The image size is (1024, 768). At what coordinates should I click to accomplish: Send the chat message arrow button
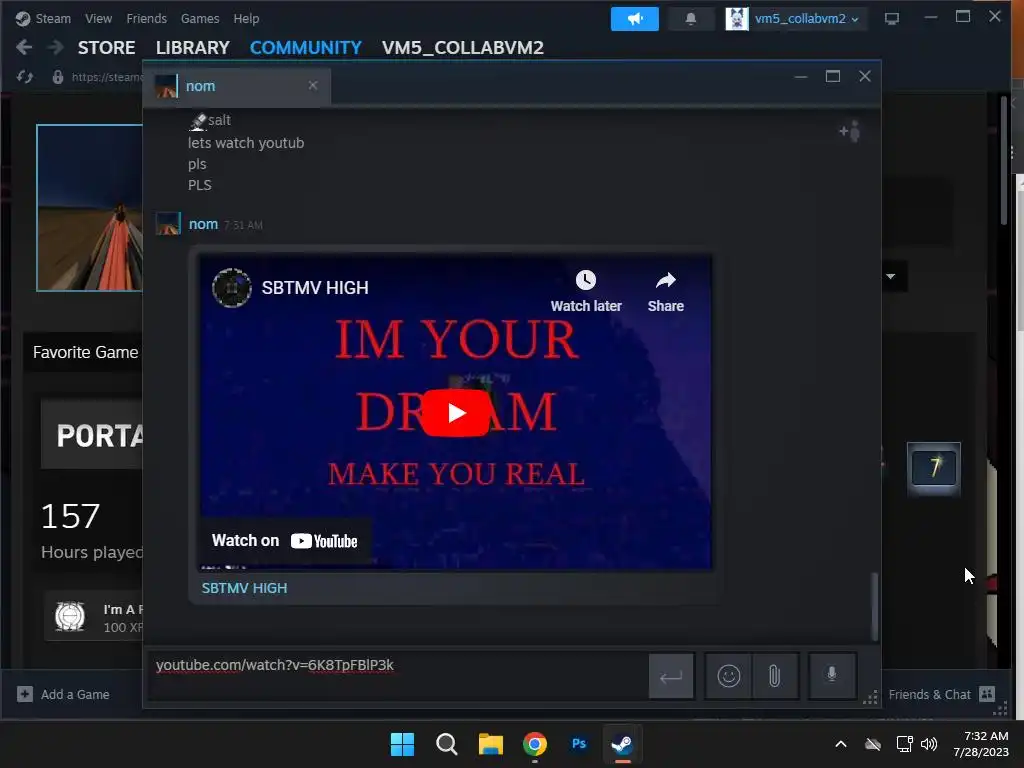click(671, 676)
